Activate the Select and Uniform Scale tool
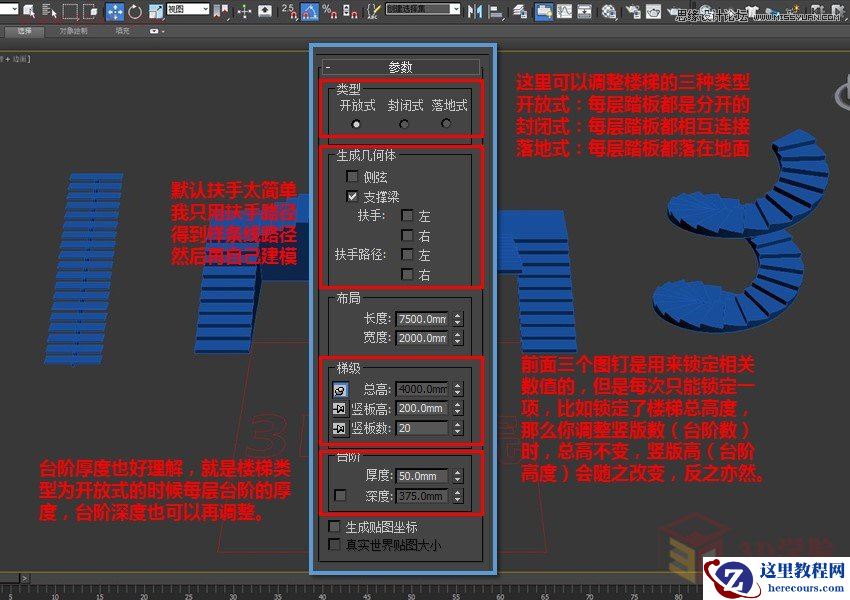Viewport: 850px width, 600px height. (x=154, y=11)
